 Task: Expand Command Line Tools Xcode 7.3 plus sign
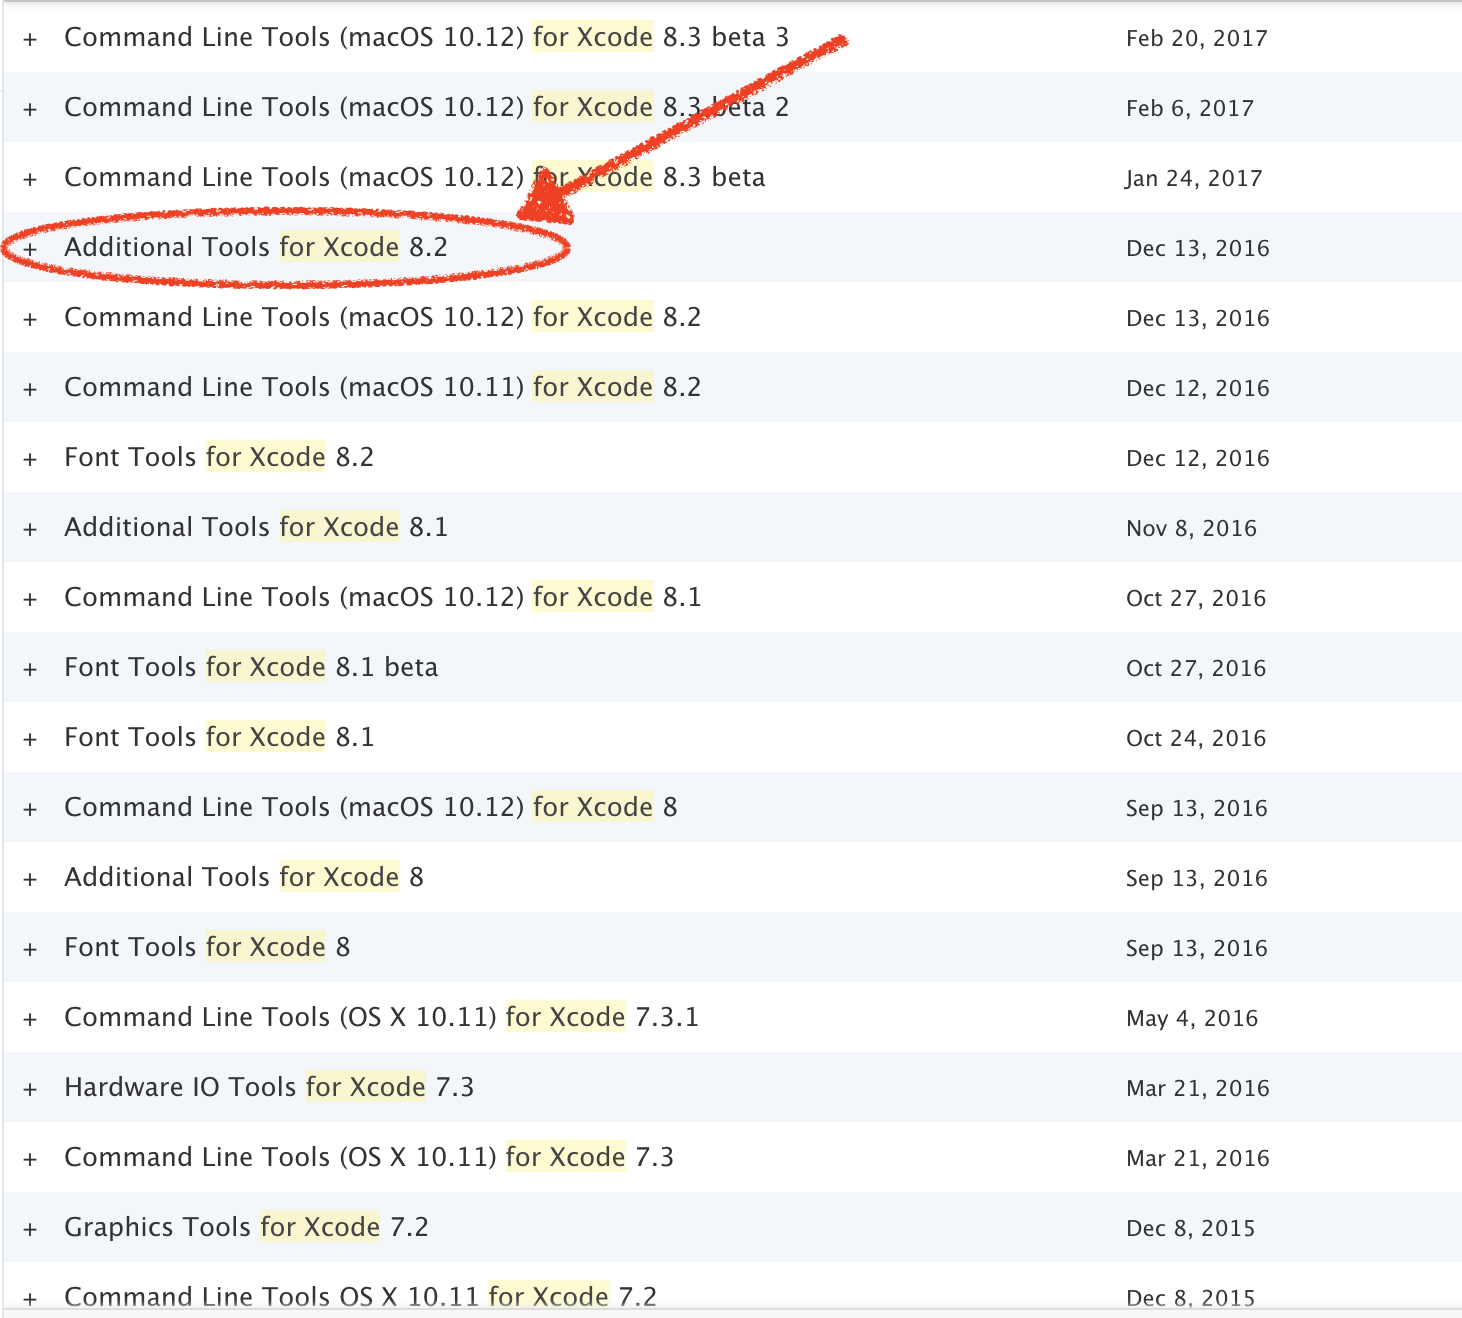pos(30,1160)
